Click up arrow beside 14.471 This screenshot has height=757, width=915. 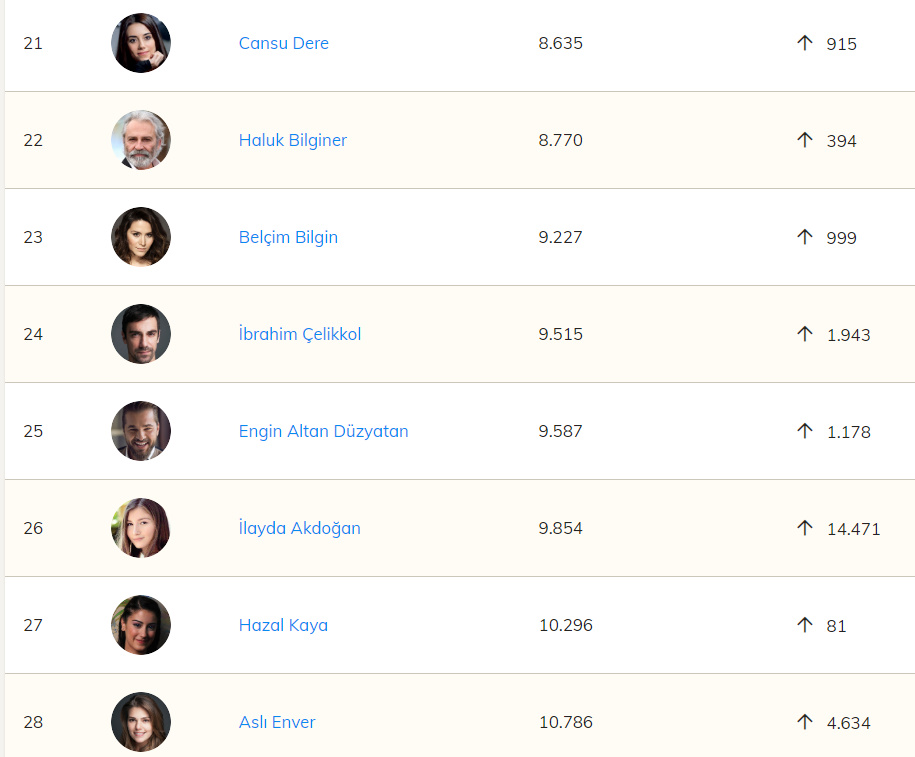pyautogui.click(x=805, y=527)
